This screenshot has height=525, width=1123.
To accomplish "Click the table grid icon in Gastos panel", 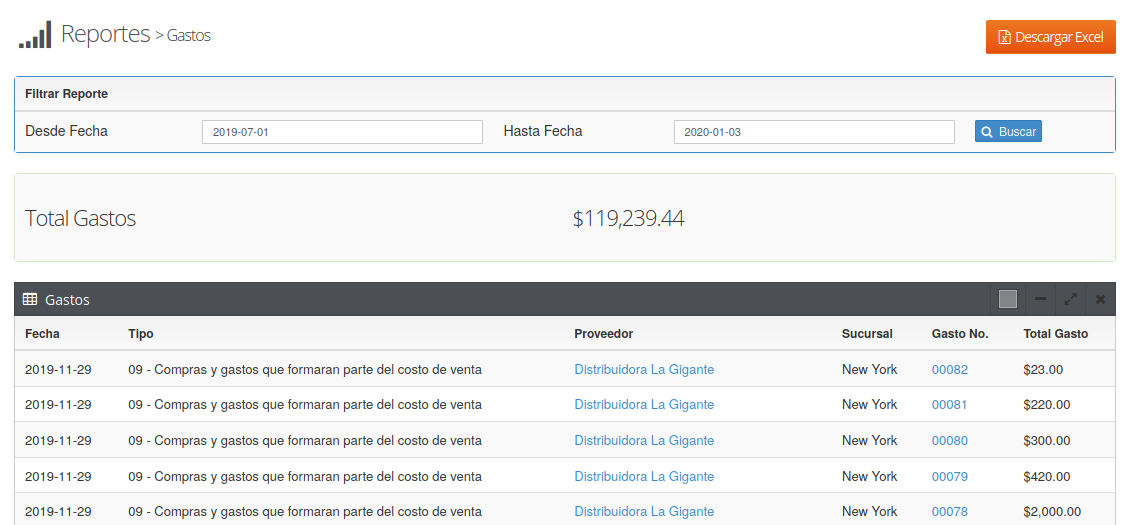I will [30, 299].
